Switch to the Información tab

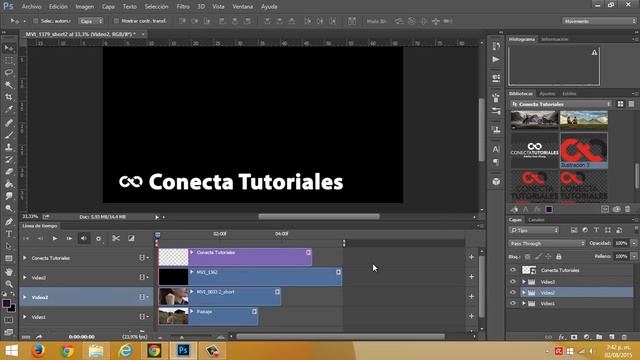(554, 39)
